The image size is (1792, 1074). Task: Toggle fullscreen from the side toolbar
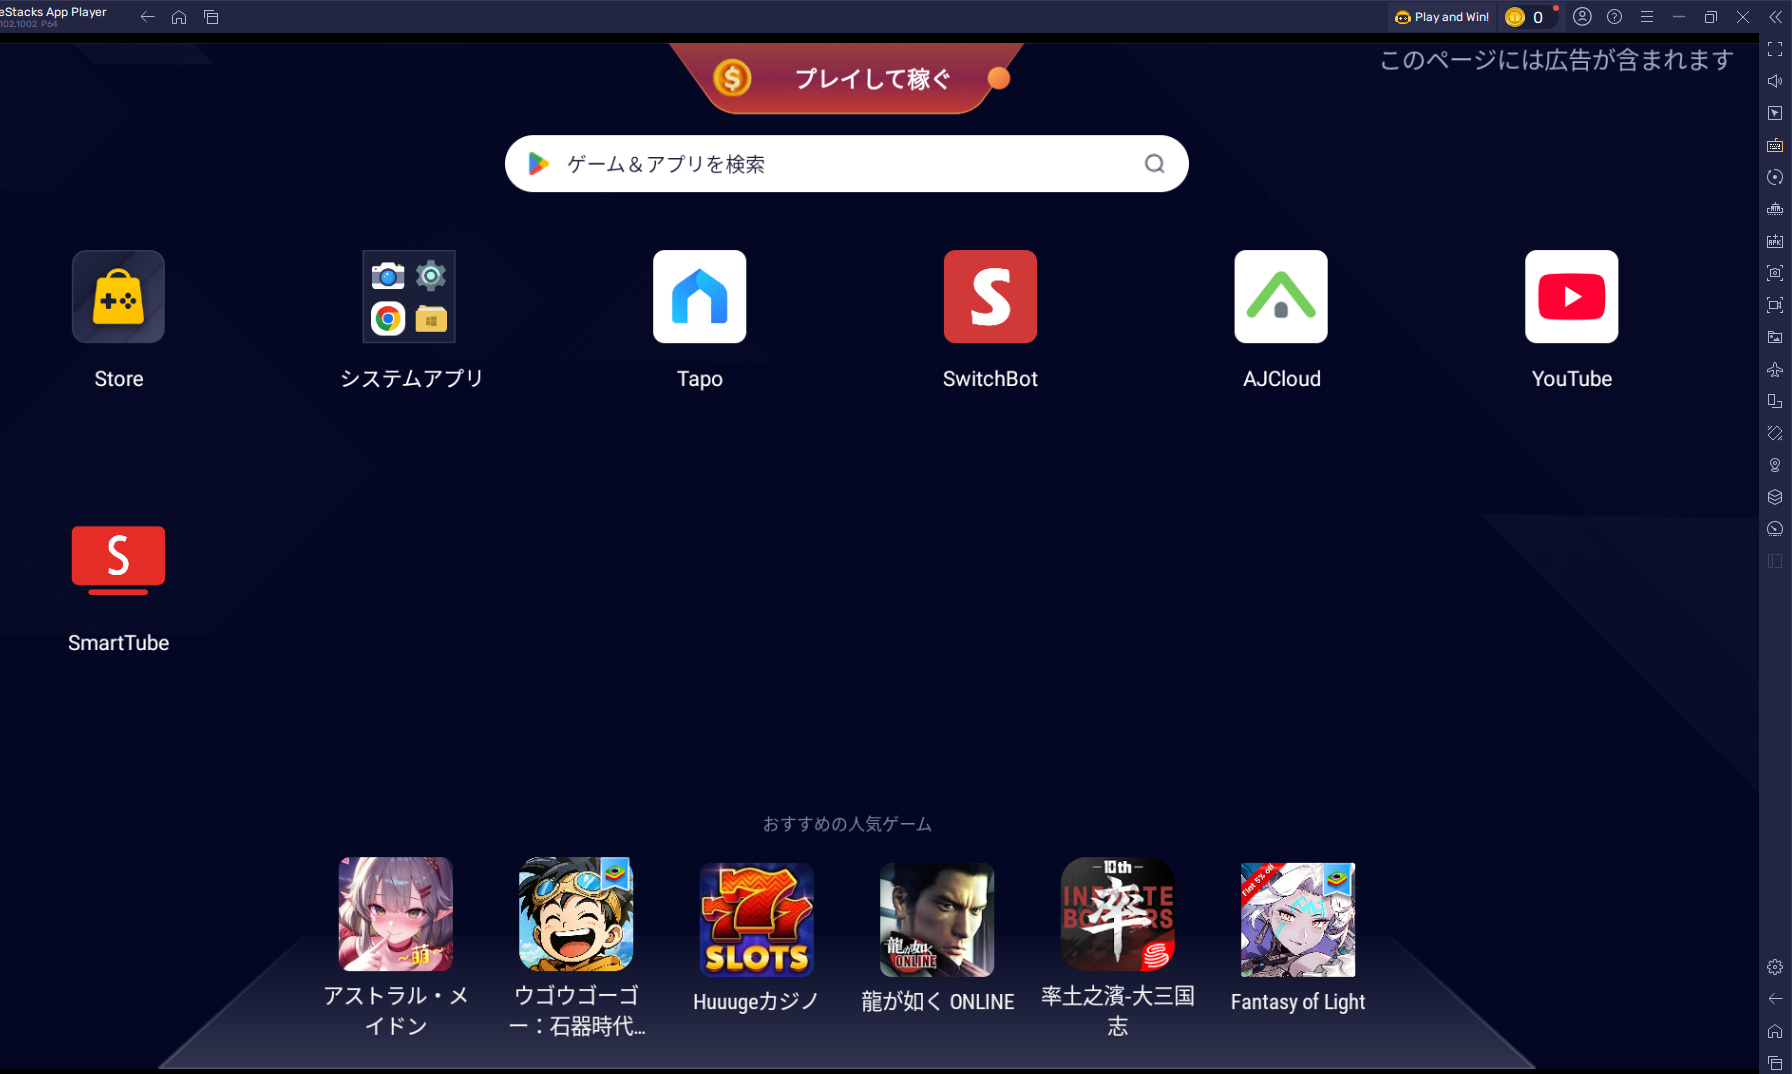1775,49
